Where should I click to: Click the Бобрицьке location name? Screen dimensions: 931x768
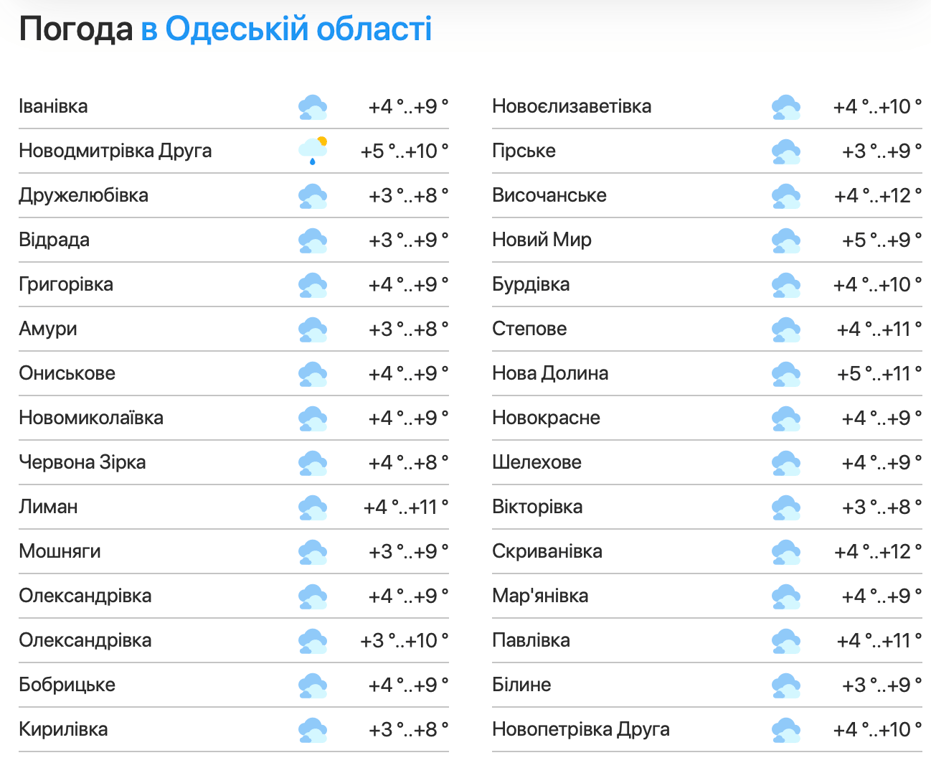67,685
